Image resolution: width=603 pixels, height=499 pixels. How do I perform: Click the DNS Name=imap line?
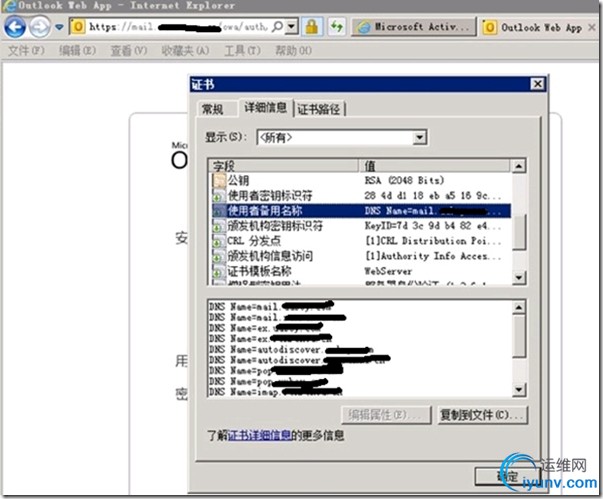pyautogui.click(x=275, y=392)
